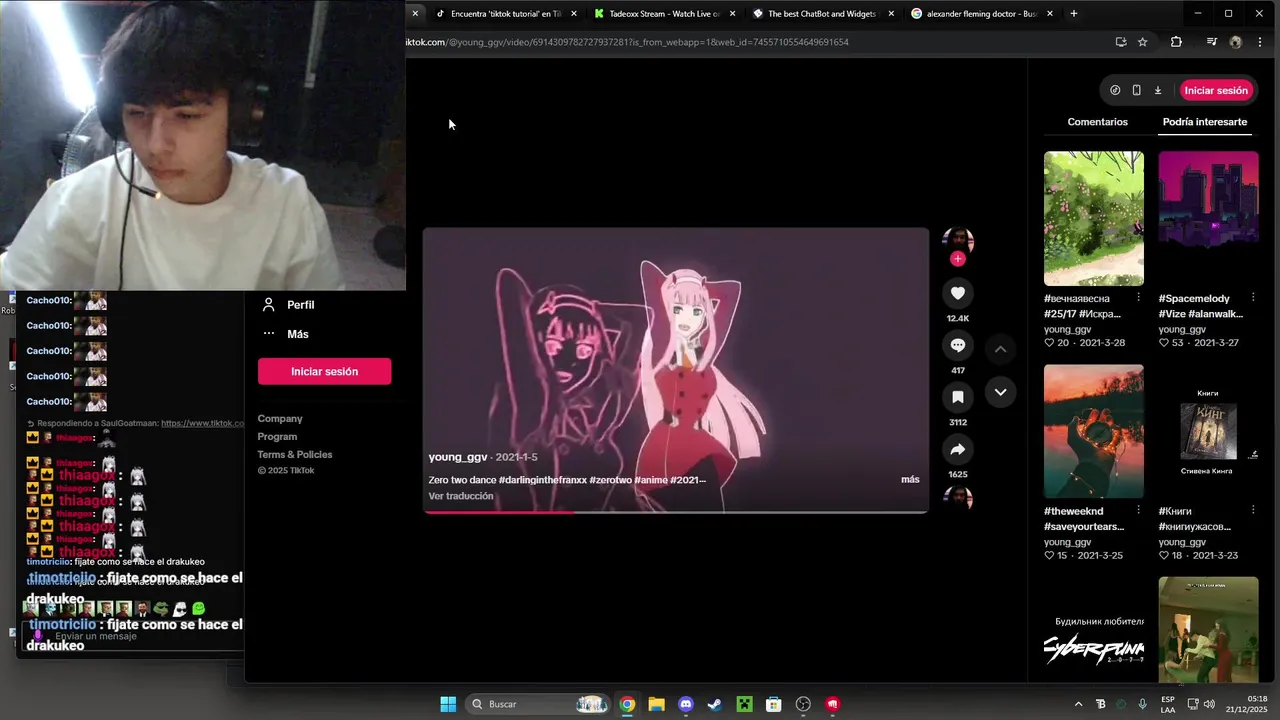Click the browser address bar URL
The width and height of the screenshot is (1280, 720).
pos(627,42)
